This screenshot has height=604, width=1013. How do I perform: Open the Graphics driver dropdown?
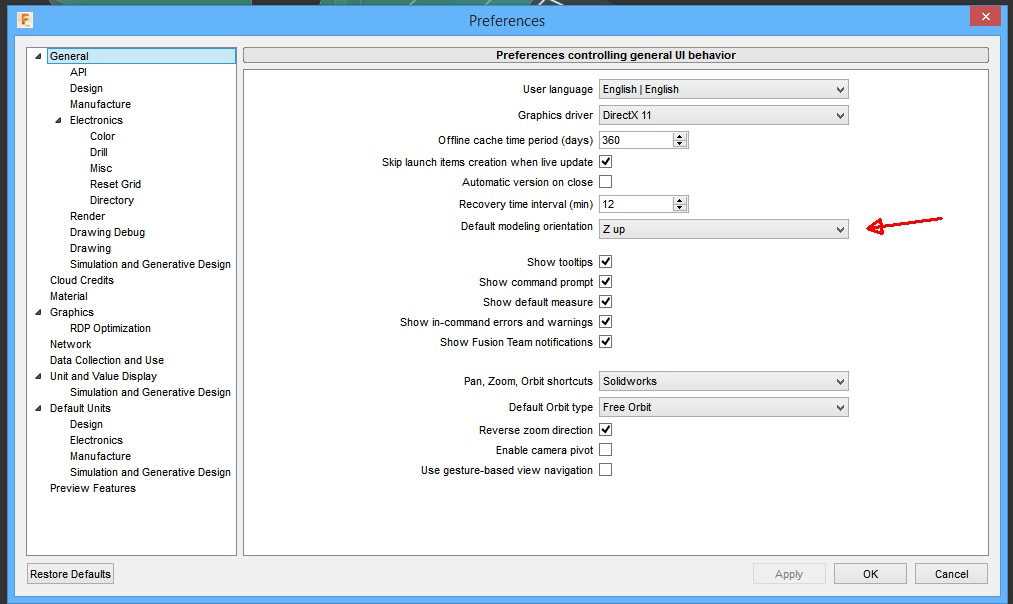724,115
